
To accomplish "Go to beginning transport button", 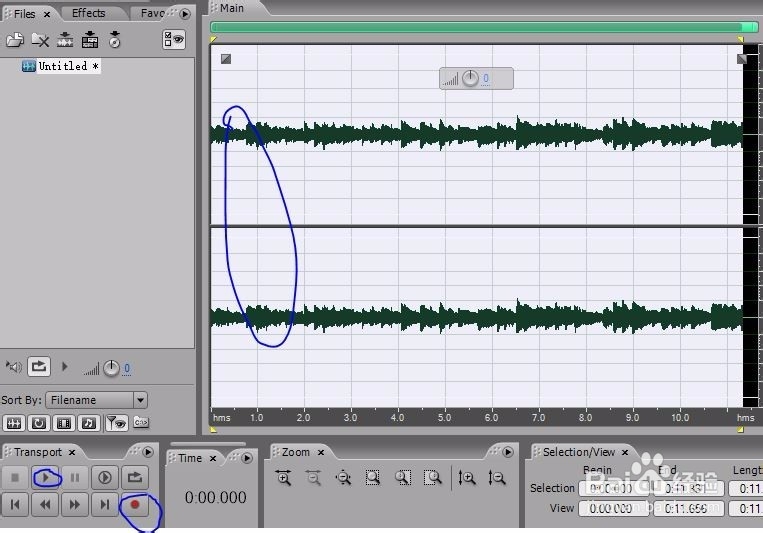I will 15,504.
